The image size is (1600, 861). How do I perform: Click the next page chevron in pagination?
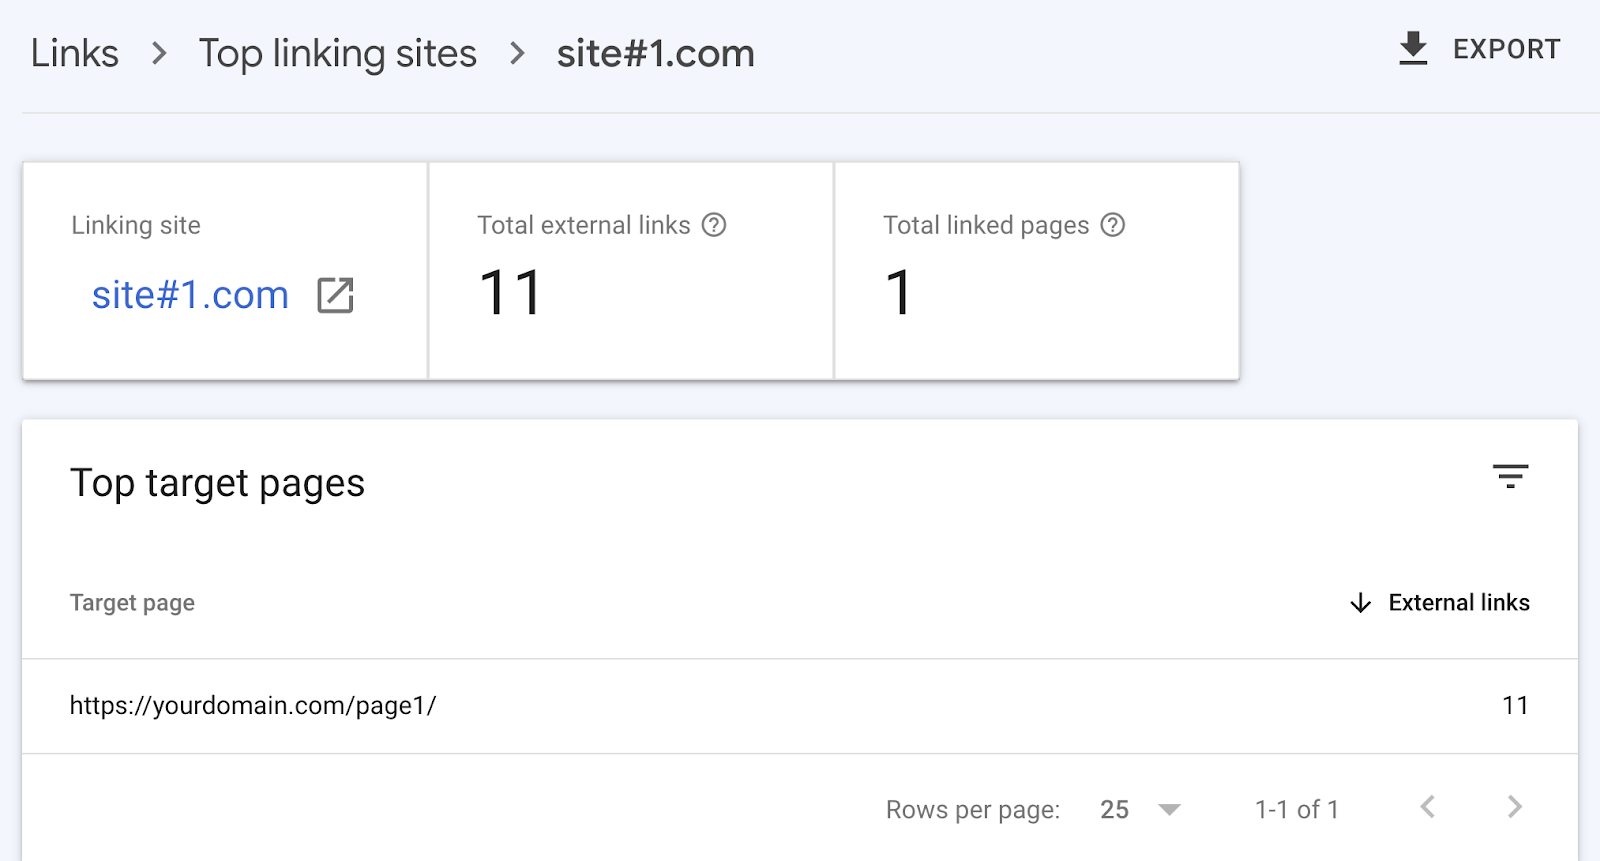coord(1514,808)
